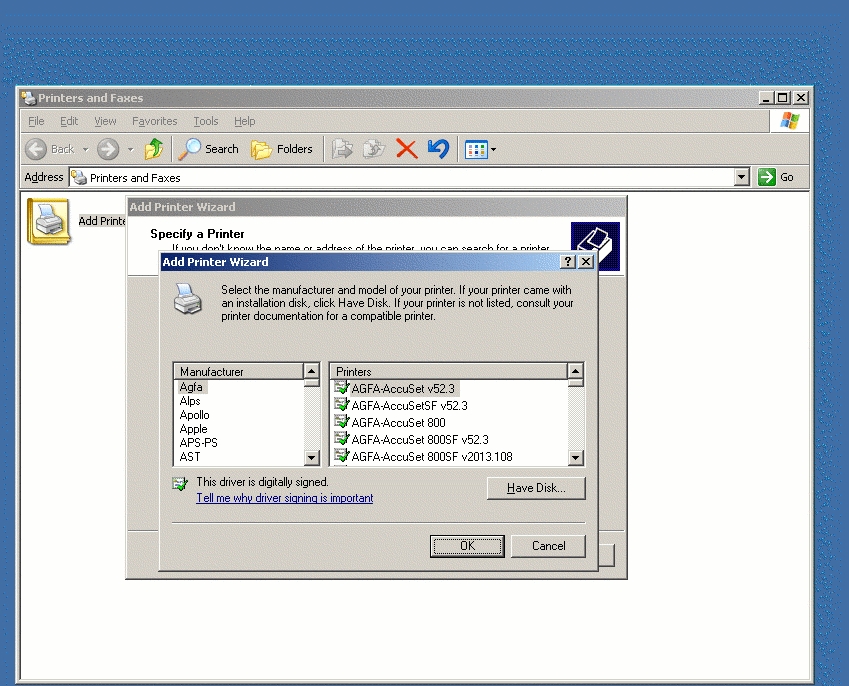Viewport: 849px width, 686px height.
Task: Open the Folders pane icon
Action: [x=261, y=149]
